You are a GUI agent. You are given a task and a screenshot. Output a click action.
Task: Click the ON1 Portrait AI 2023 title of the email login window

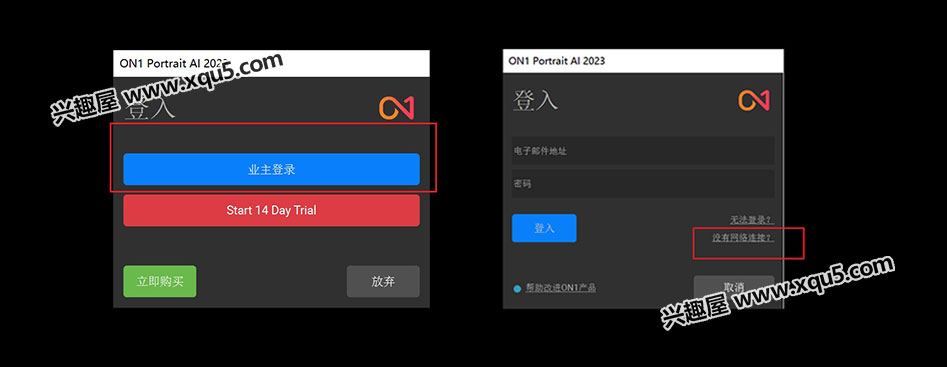(x=557, y=60)
